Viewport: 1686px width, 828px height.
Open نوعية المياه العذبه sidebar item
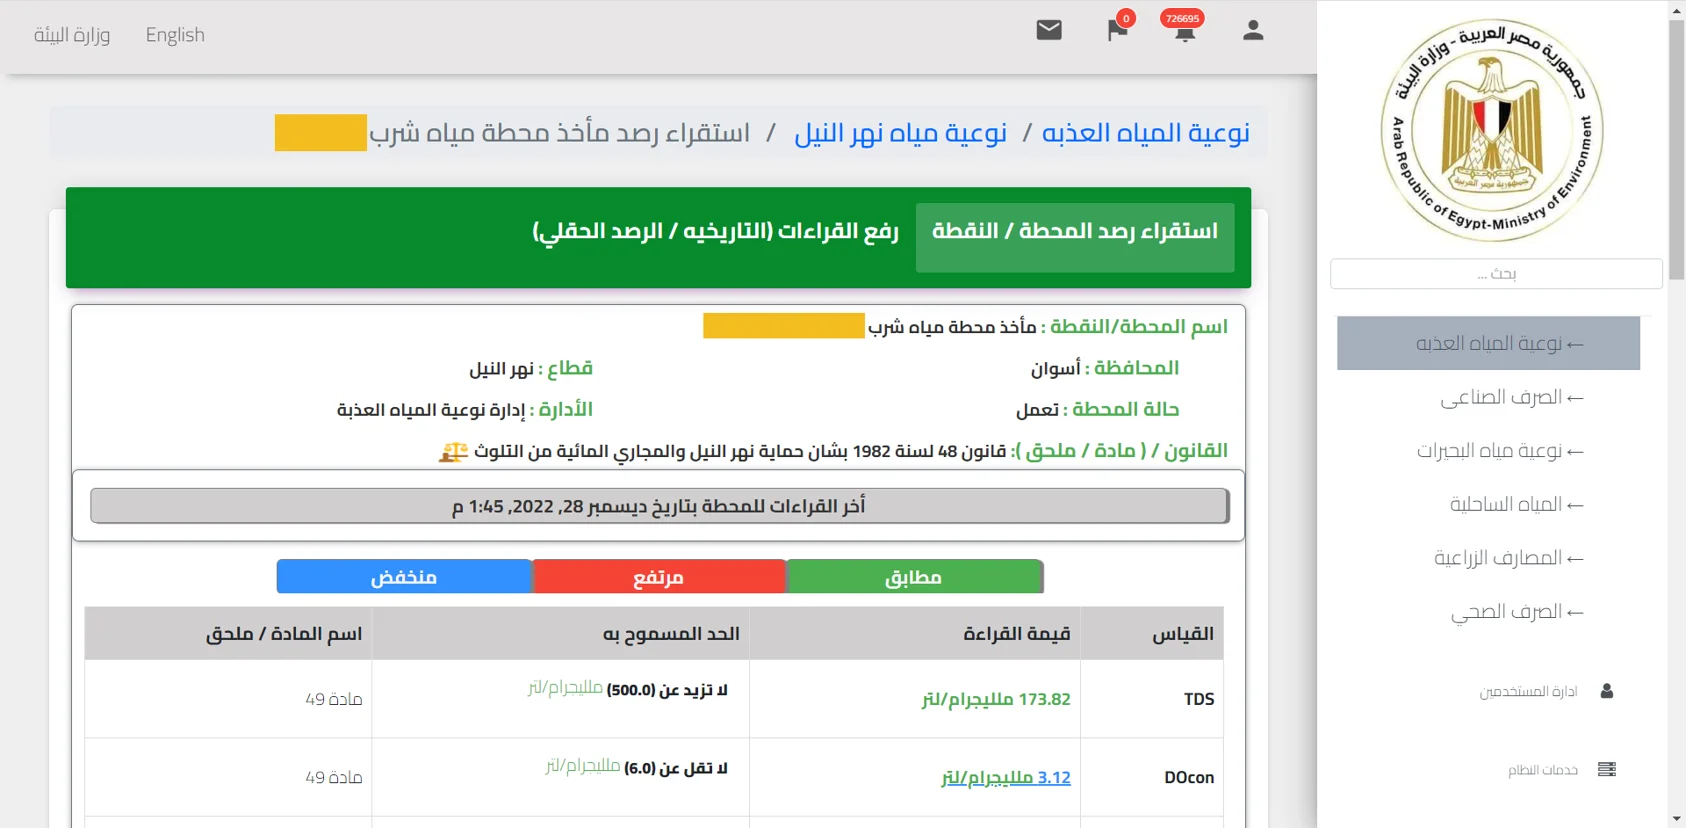coord(1488,343)
